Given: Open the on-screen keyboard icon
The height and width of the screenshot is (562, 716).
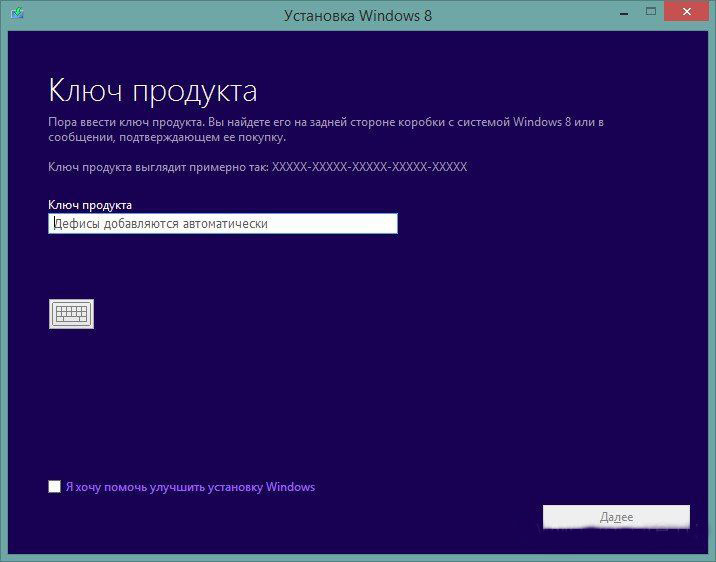Looking at the screenshot, I should [71, 314].
